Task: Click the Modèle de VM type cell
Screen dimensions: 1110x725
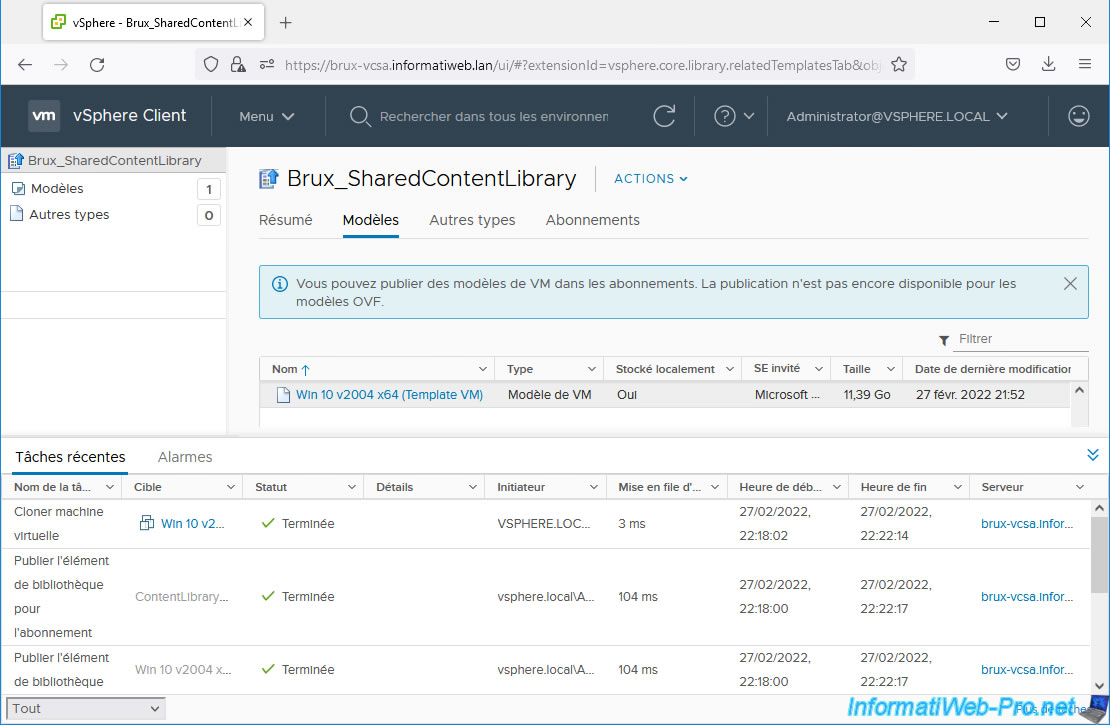Action: point(549,395)
